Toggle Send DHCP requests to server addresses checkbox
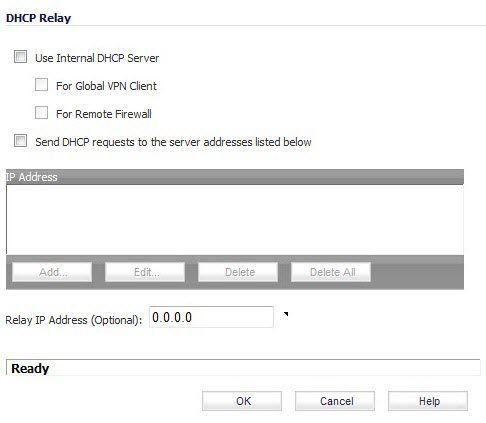The width and height of the screenshot is (486, 423). click(x=20, y=141)
